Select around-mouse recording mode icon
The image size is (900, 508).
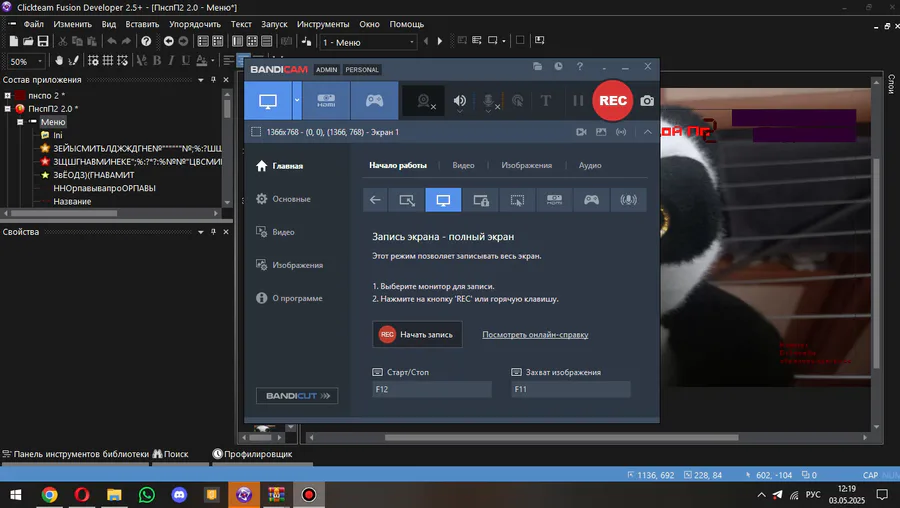[517, 200]
